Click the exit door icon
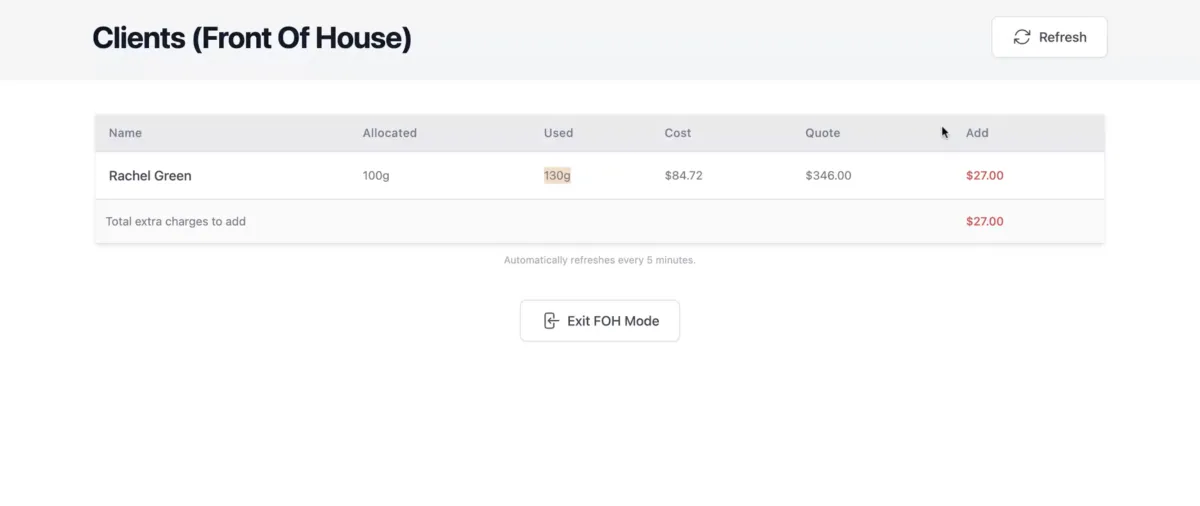This screenshot has width=1200, height=506. [x=550, y=321]
